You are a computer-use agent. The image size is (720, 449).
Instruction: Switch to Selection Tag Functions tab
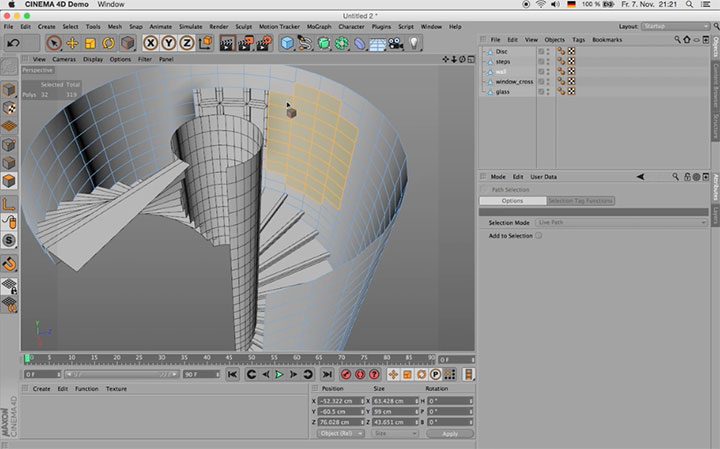pyautogui.click(x=580, y=201)
